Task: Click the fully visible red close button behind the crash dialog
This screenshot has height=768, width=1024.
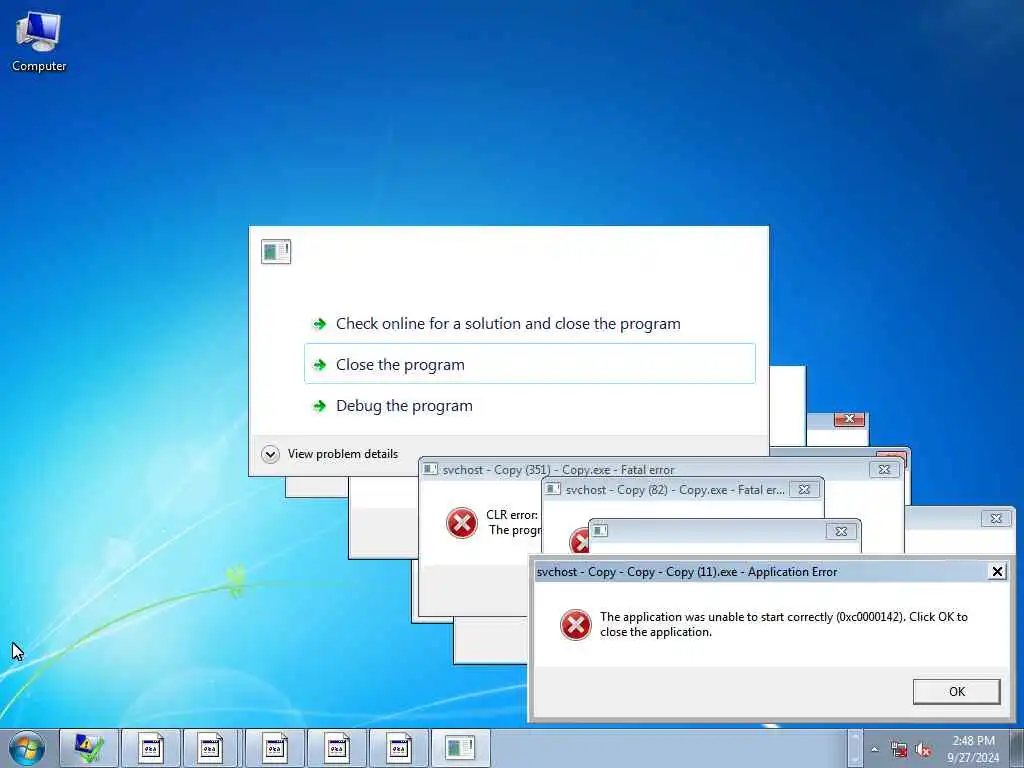Action: tap(850, 419)
